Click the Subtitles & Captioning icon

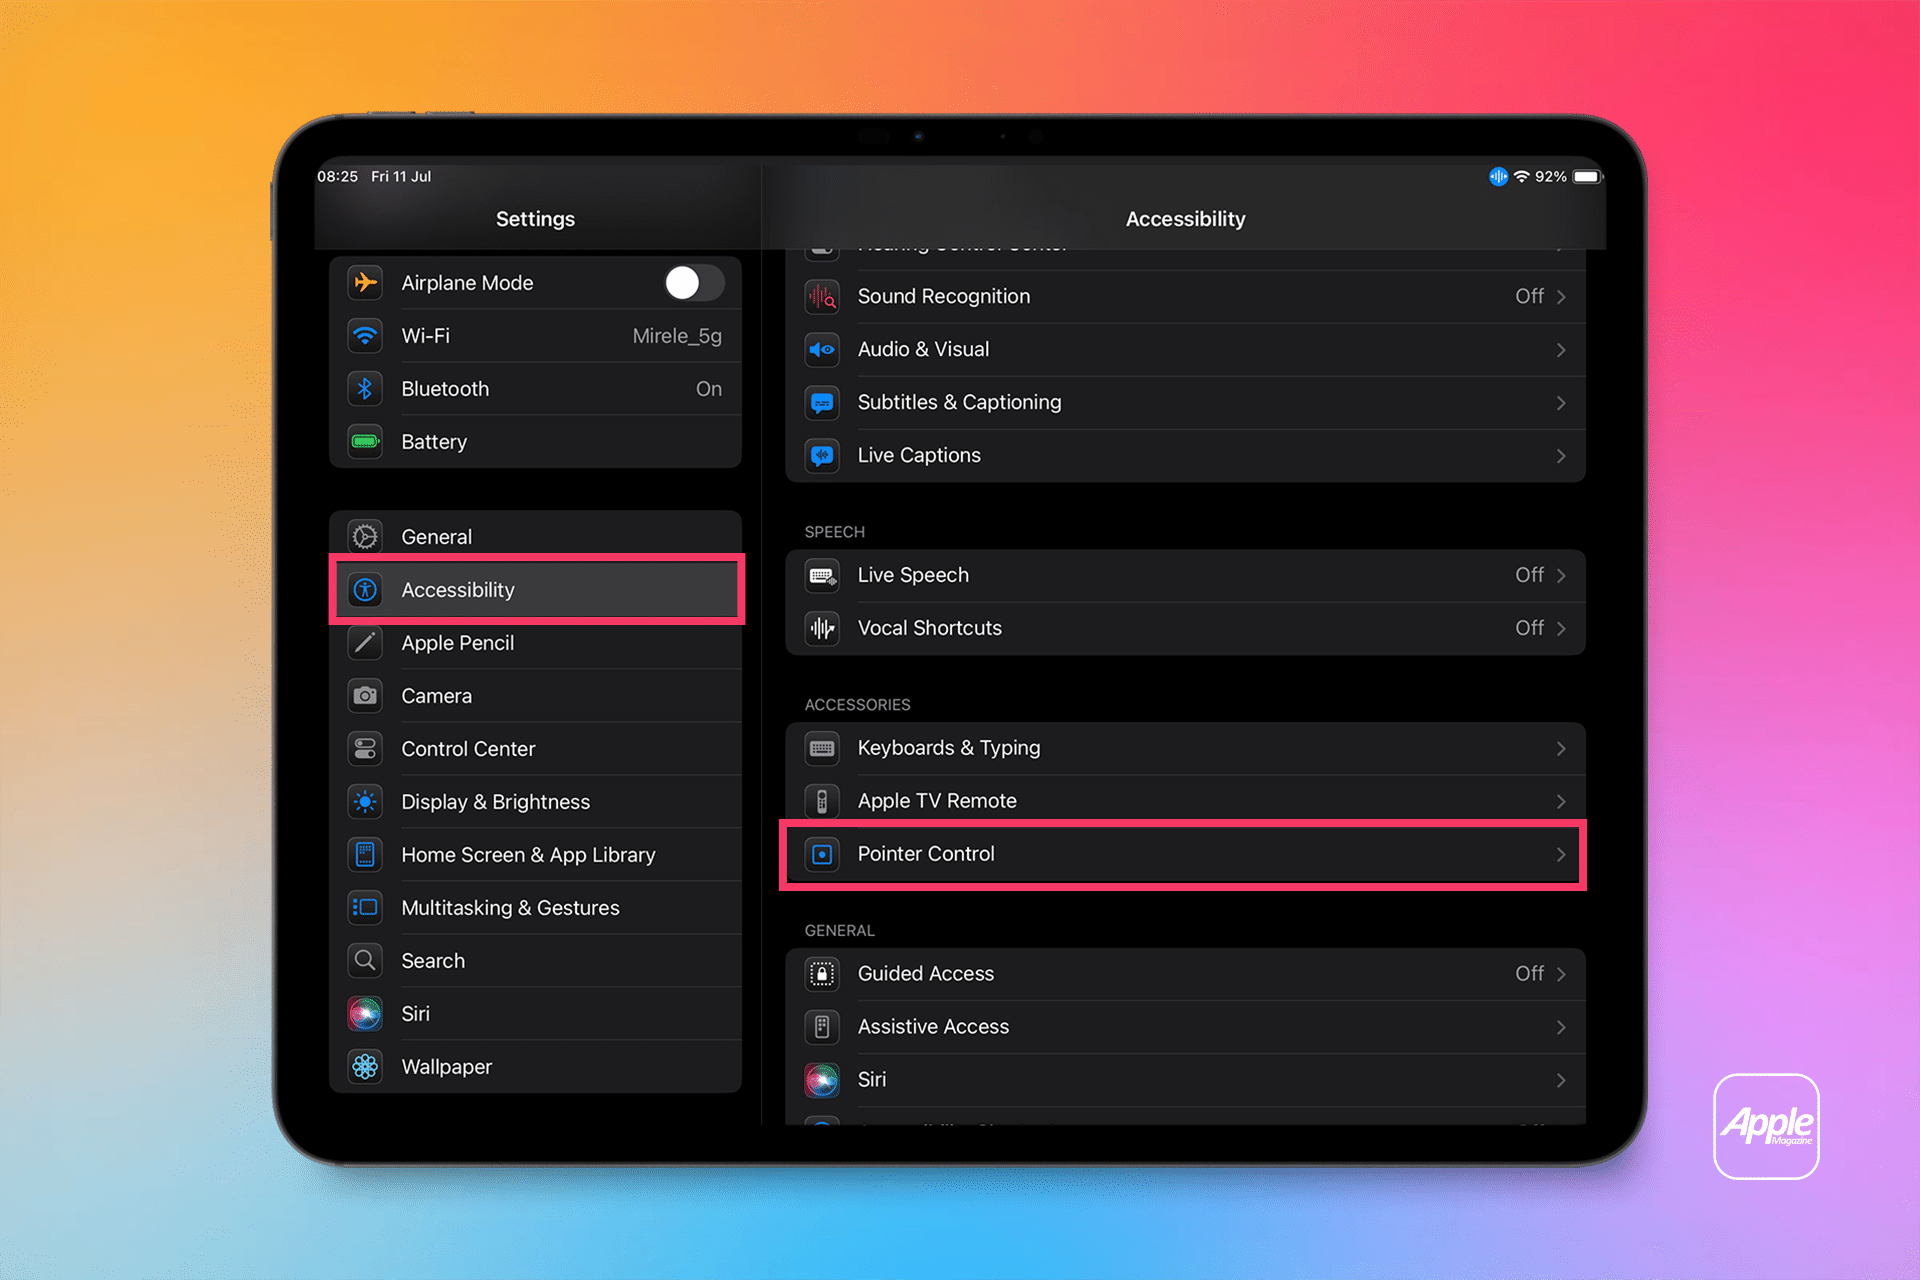(x=822, y=403)
